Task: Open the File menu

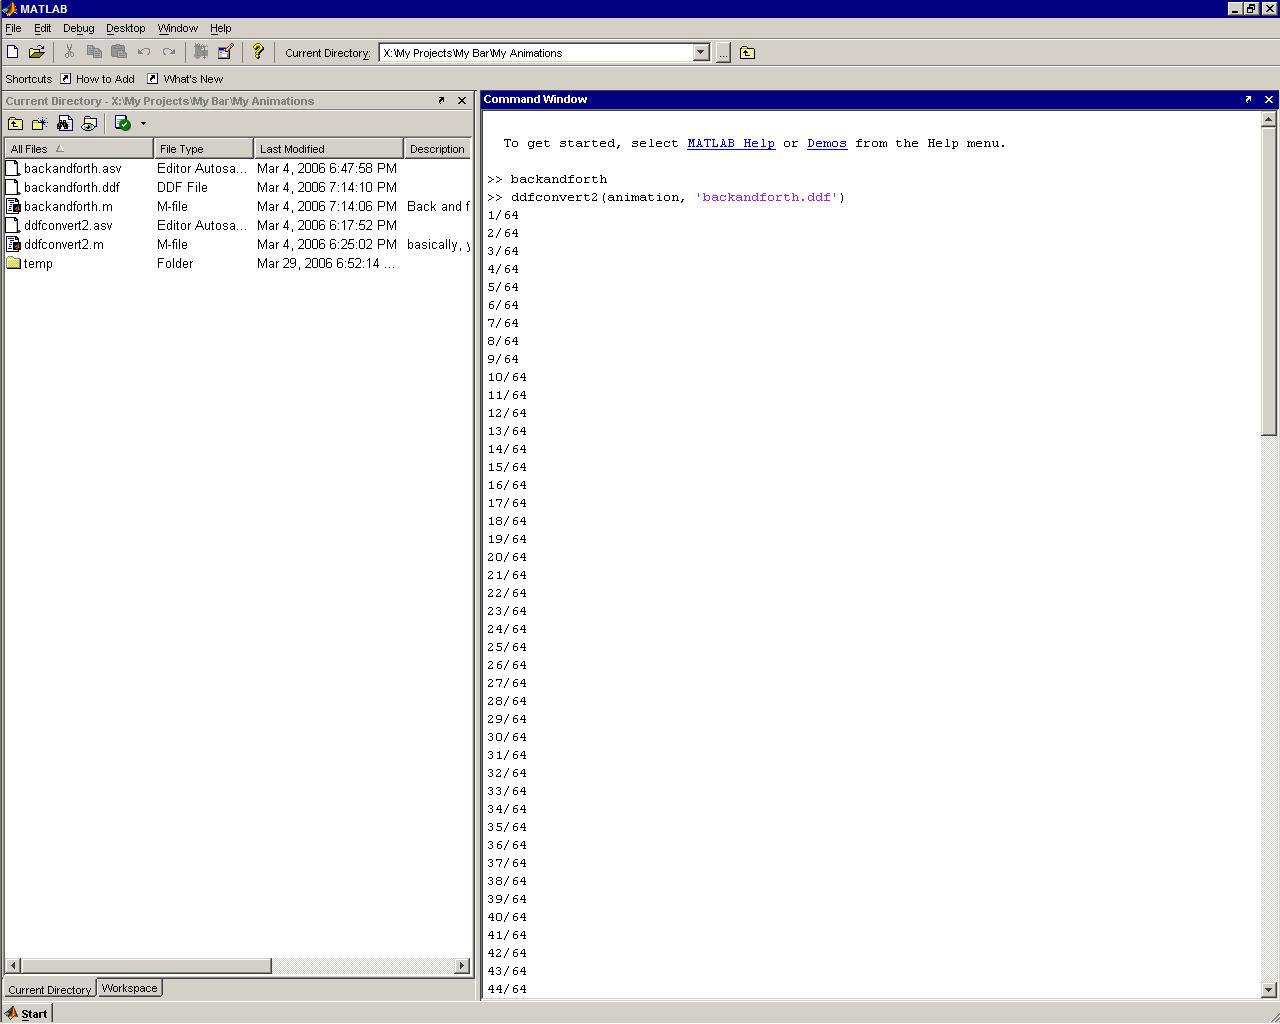Action: (x=13, y=28)
